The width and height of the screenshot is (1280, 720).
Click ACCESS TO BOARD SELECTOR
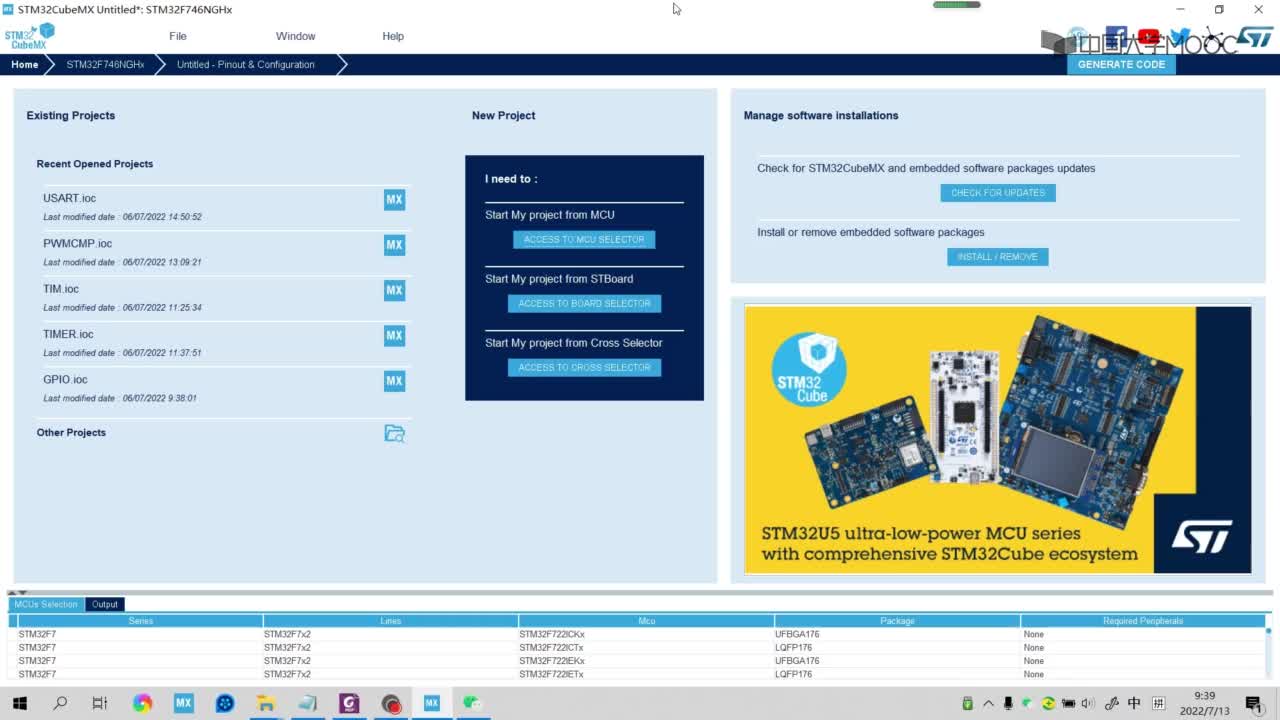[x=584, y=304]
